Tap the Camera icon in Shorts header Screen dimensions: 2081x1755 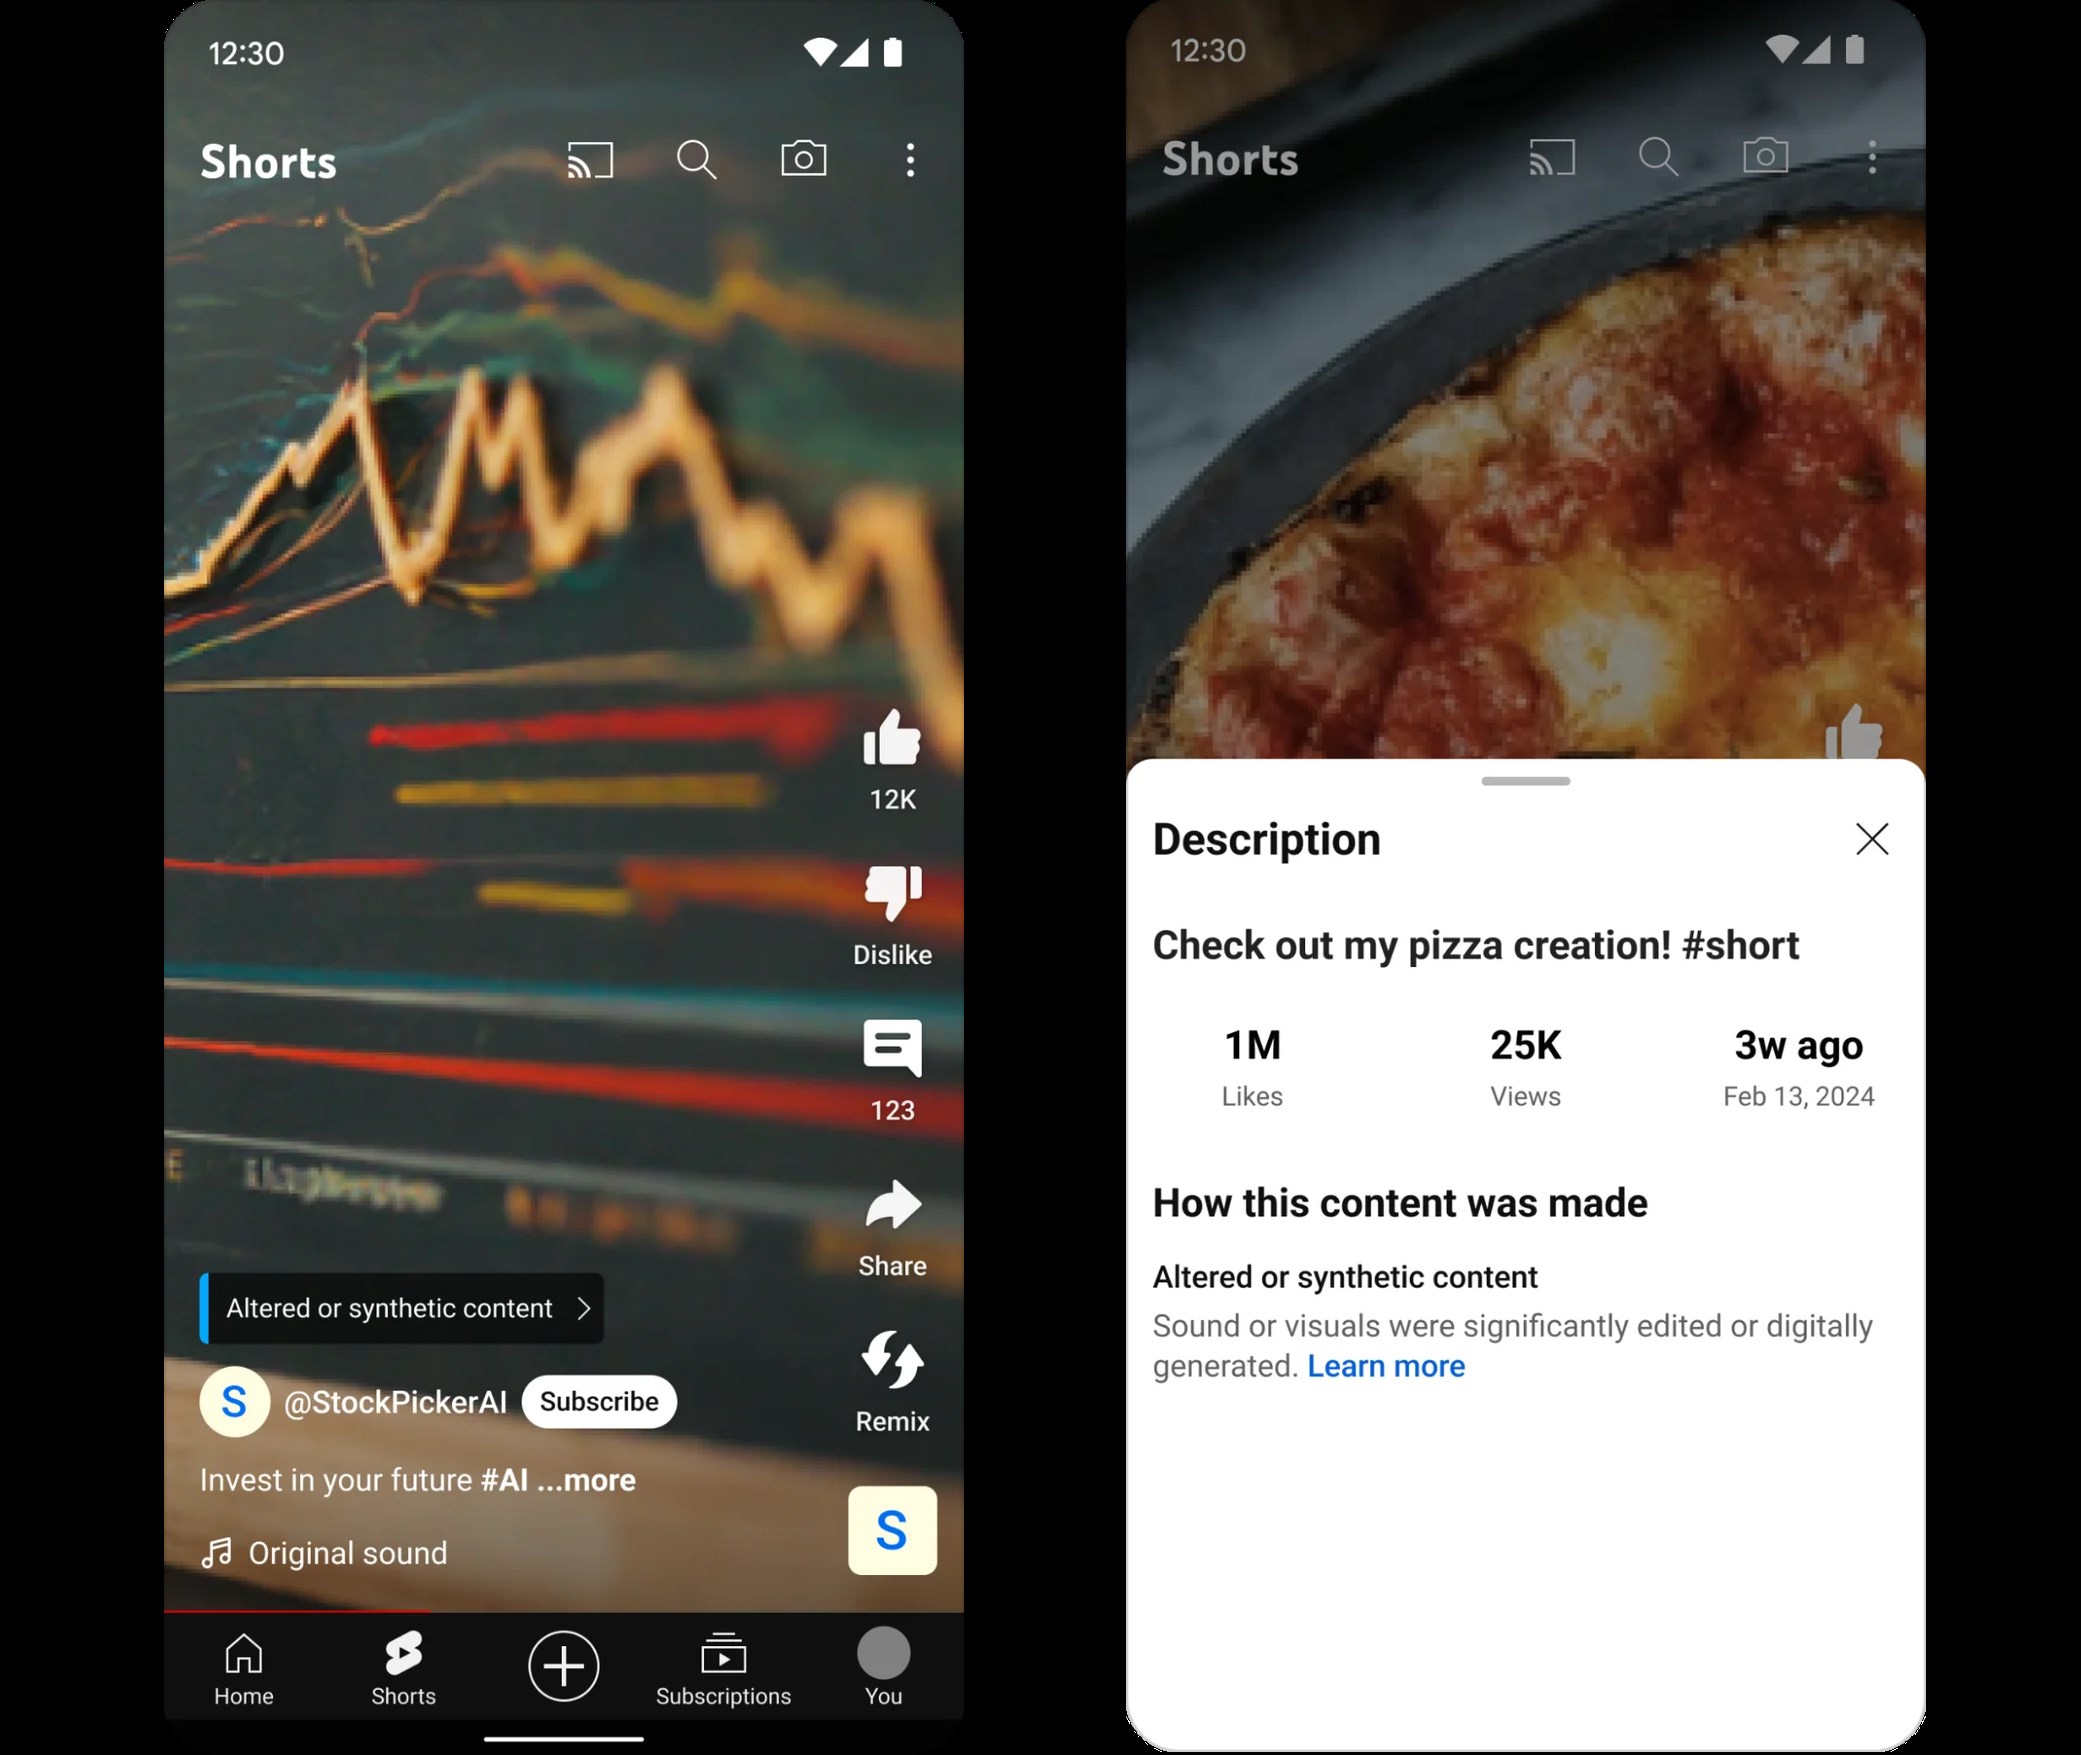pyautogui.click(x=805, y=160)
